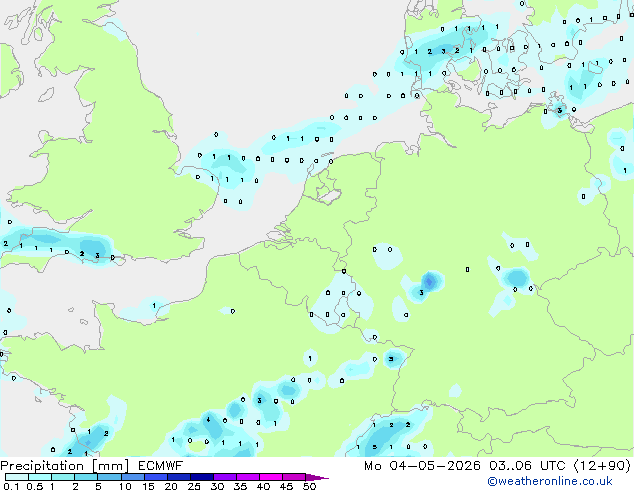Click the '5' legend scale label
The width and height of the screenshot is (634, 490).
(98, 486)
